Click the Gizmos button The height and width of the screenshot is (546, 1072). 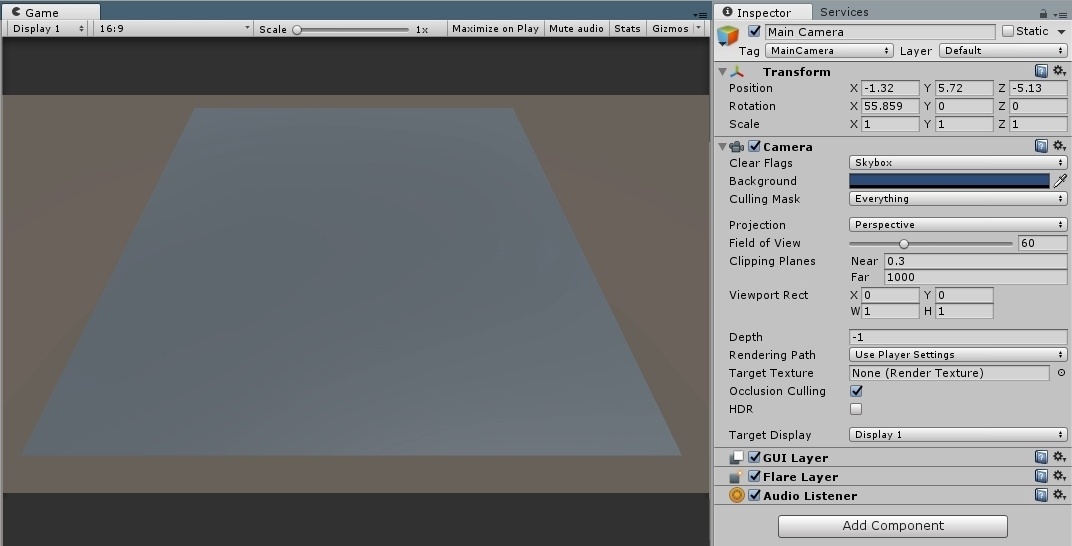click(x=670, y=29)
